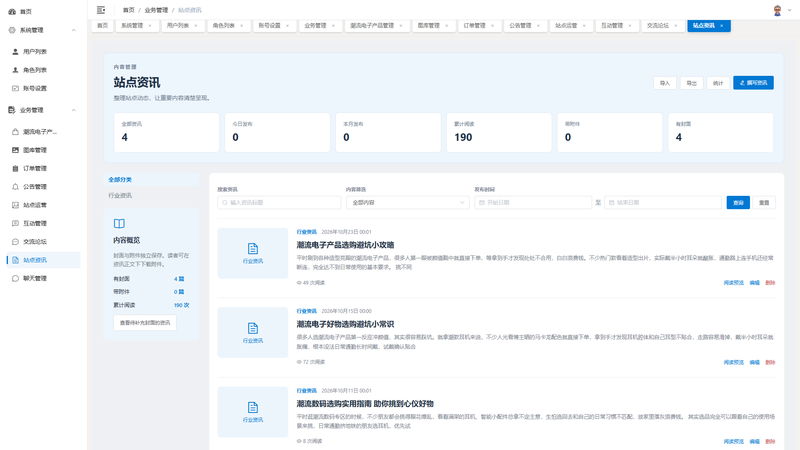800x450 pixels.
Task: Close the 站点运营 tab
Action: pyautogui.click(x=584, y=26)
